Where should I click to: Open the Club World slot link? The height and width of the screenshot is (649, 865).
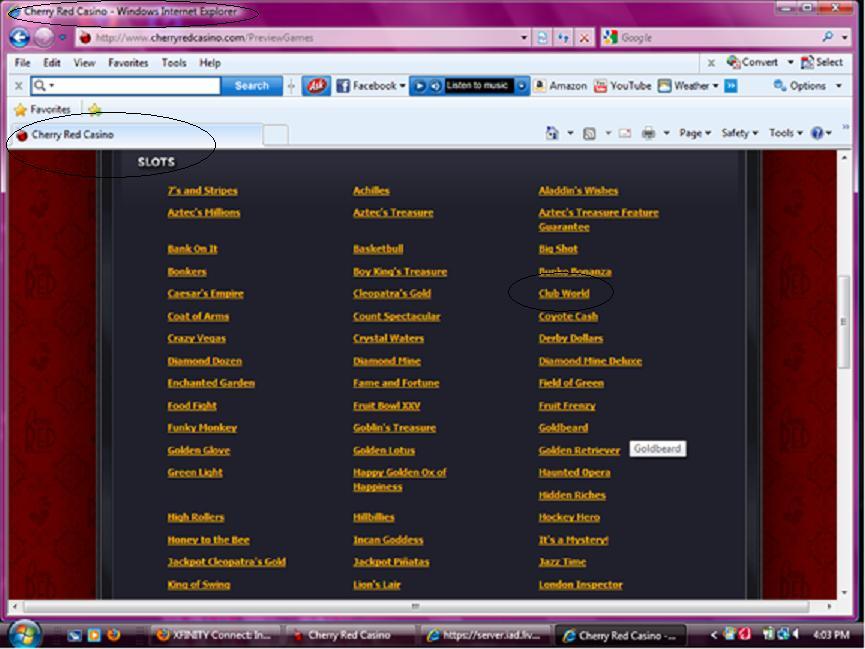[564, 294]
